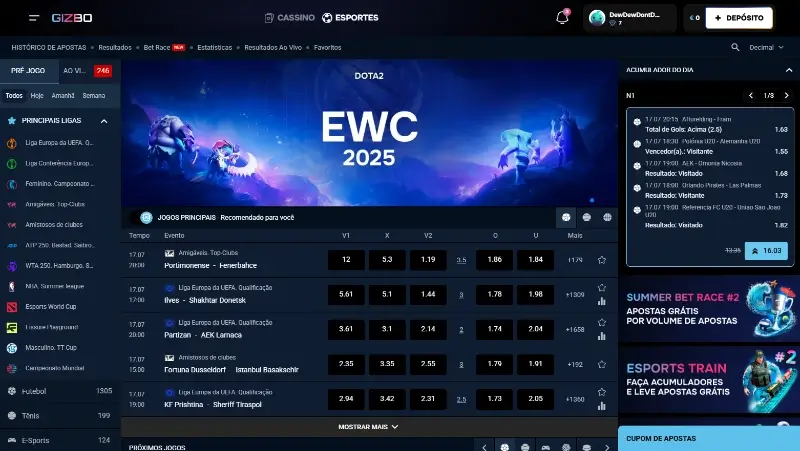Open Favoritos link

[328, 47]
